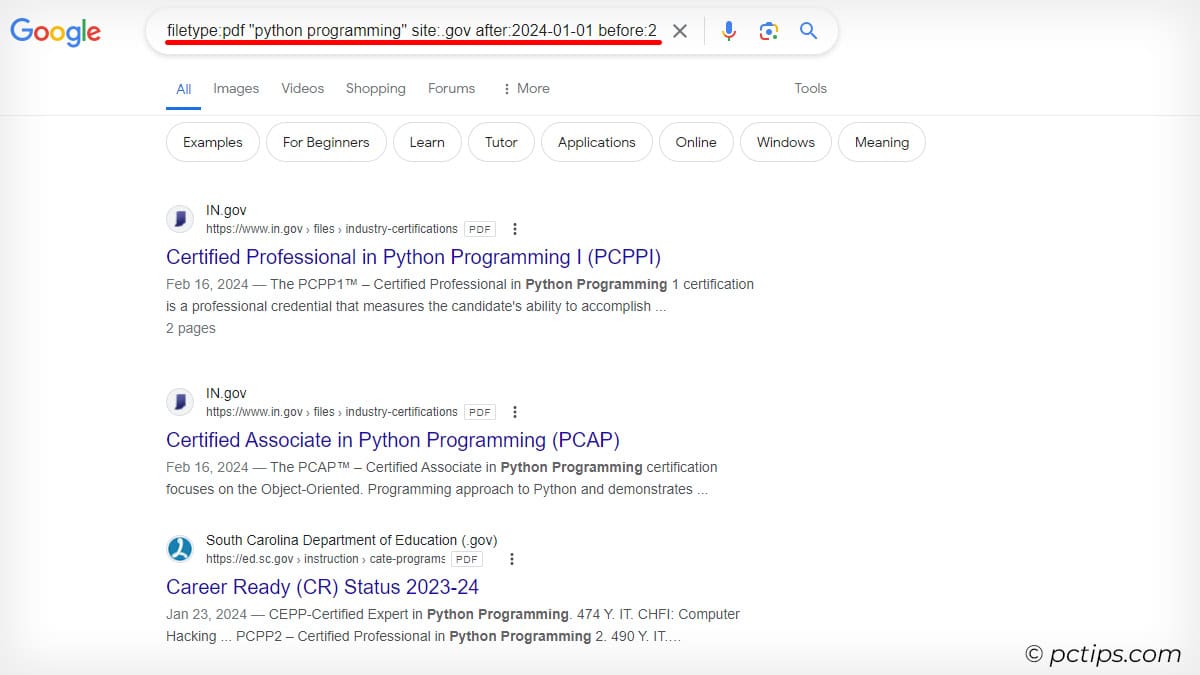
Task: Click the PDF badge on the PCPPI result
Action: tap(478, 228)
